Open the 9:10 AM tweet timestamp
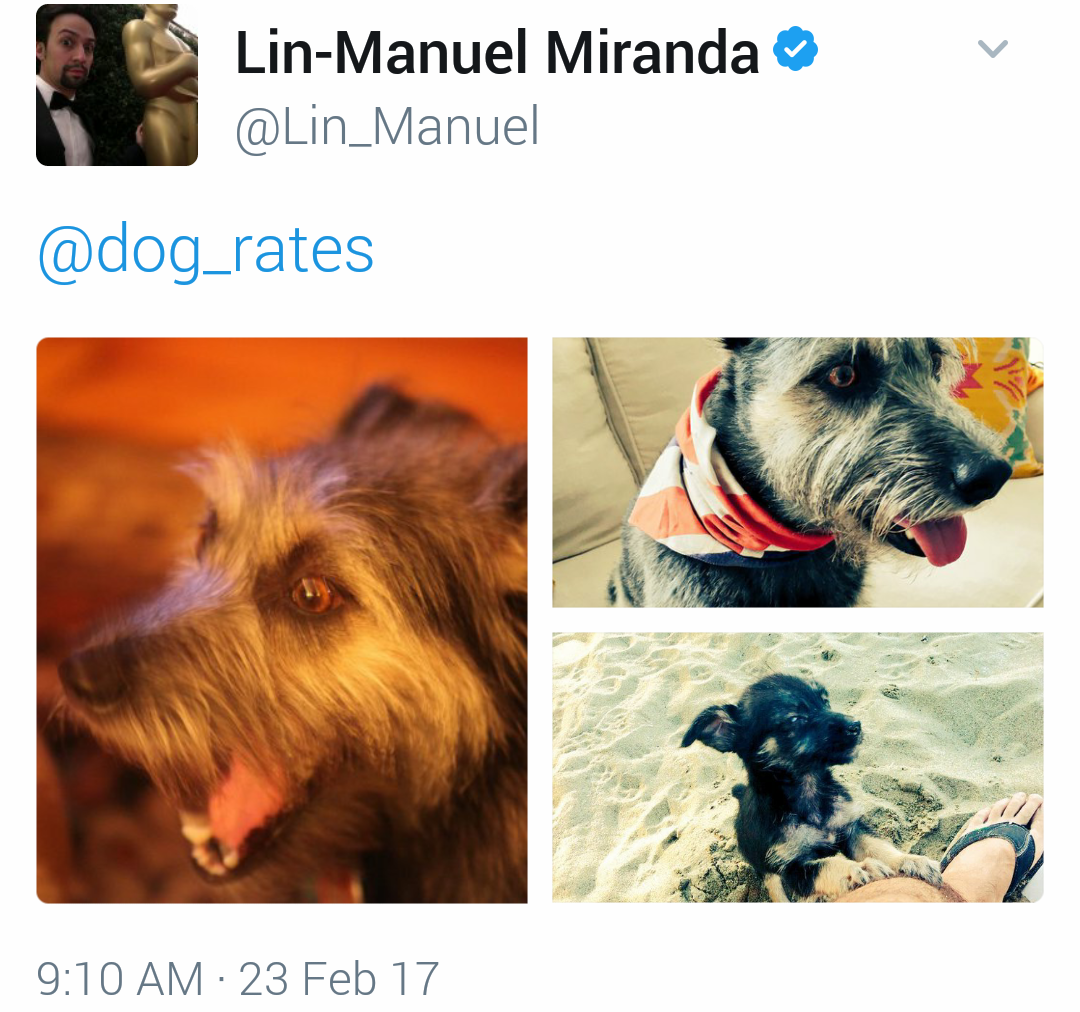This screenshot has height=1012, width=1080. (120, 978)
